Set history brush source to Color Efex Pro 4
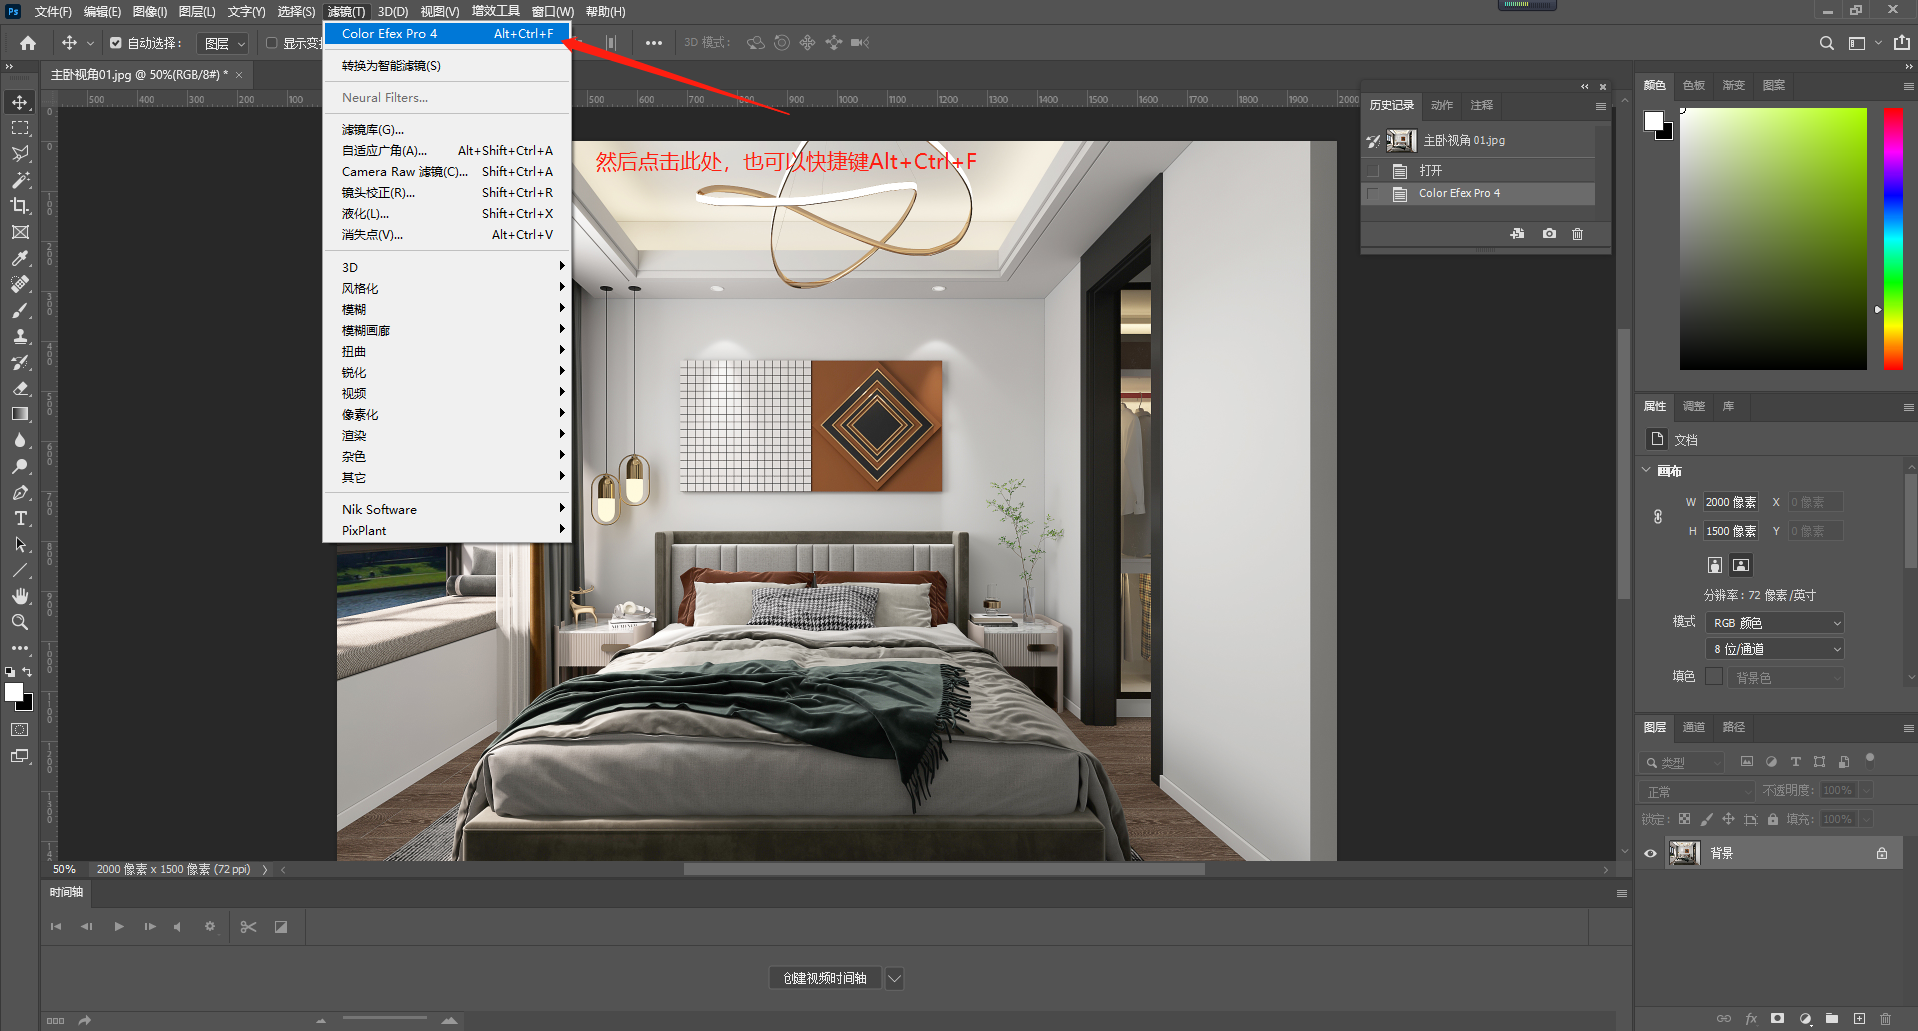This screenshot has height=1031, width=1918. coord(1373,194)
